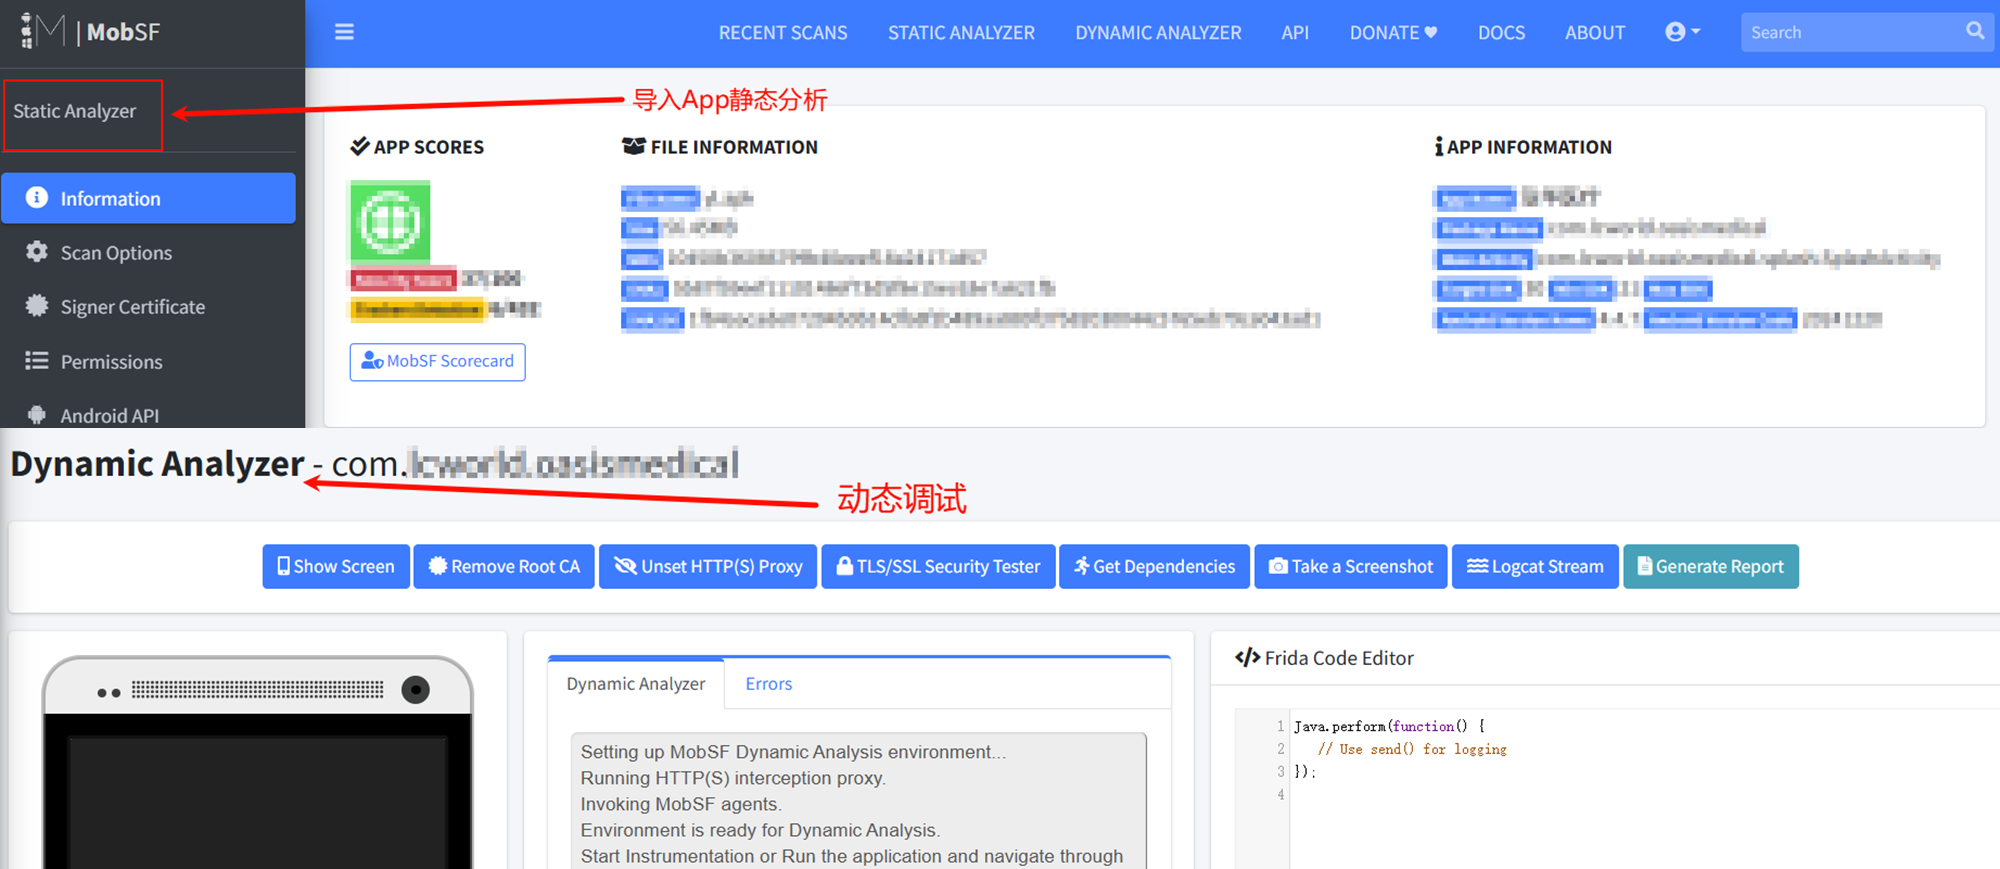The width and height of the screenshot is (2000, 869).
Task: Open Scan Options in the sidebar
Action: [x=148, y=252]
